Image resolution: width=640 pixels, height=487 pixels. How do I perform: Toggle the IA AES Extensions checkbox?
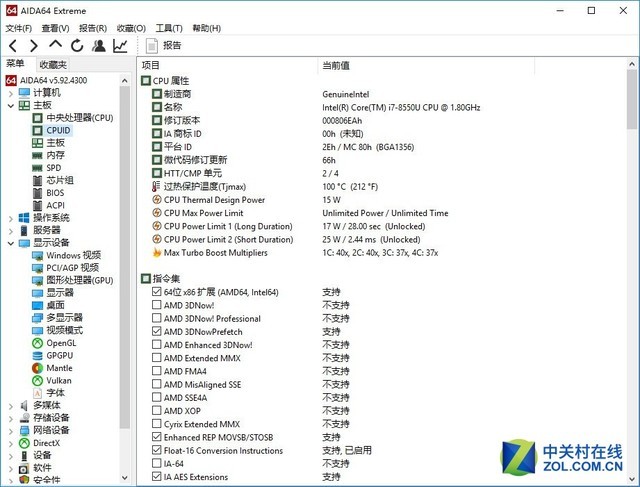(157, 477)
